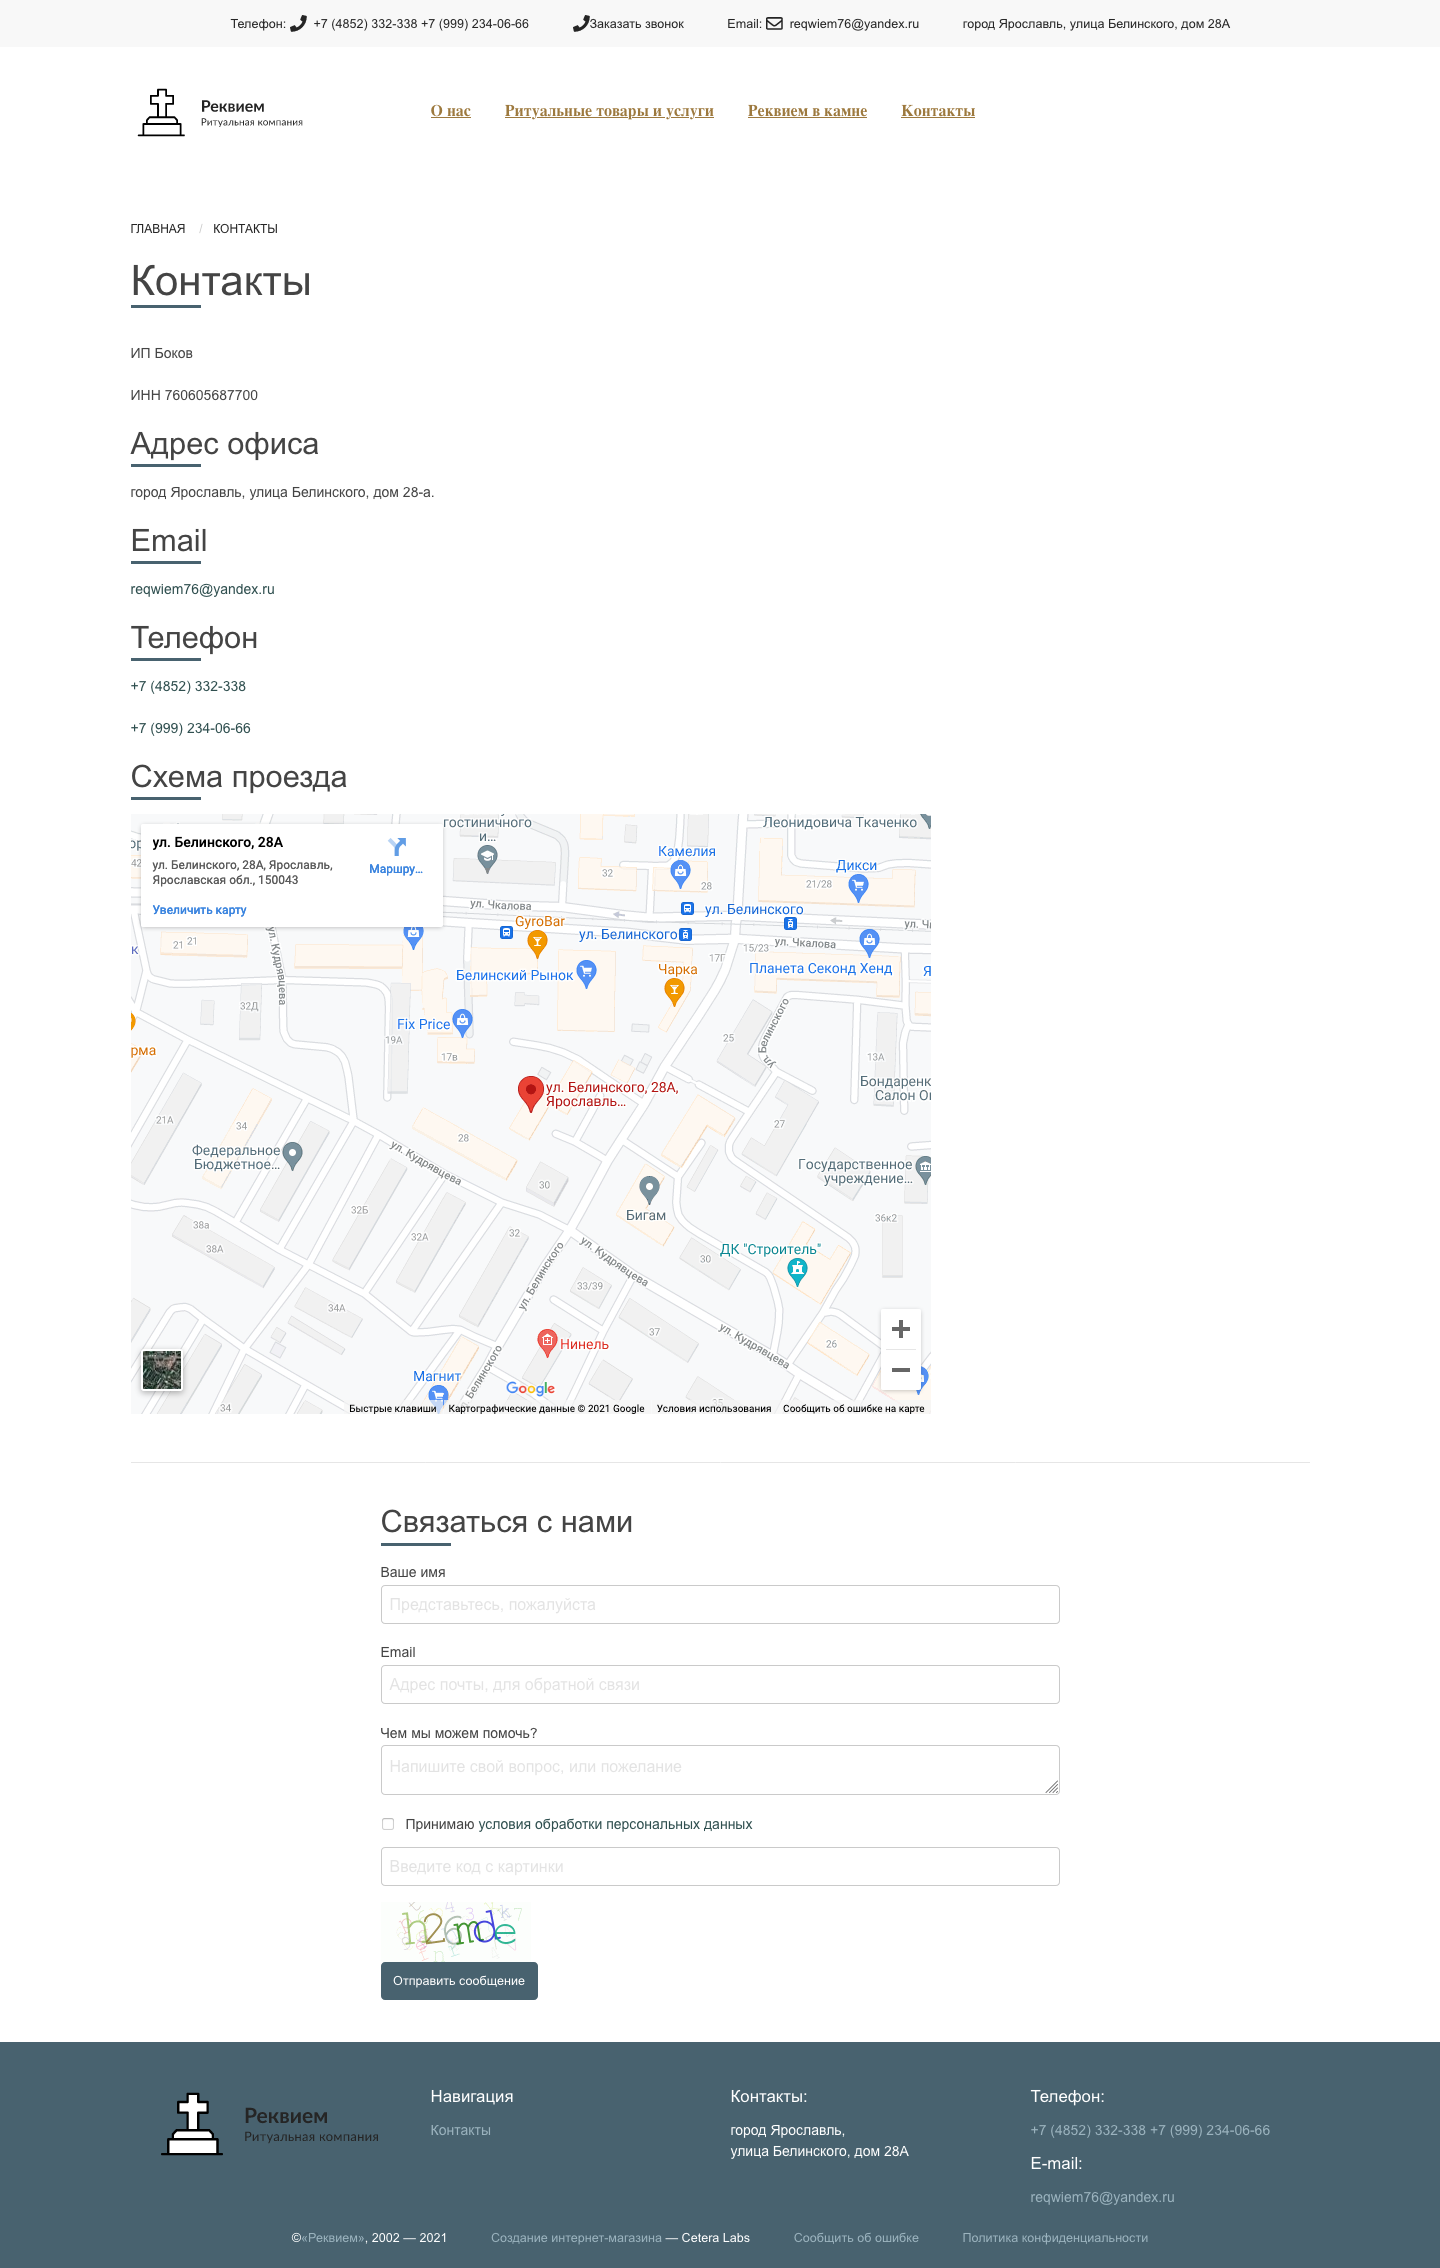Viewport: 1440px width, 2268px height.
Task: Click the footer Реквием cross logo
Action: pyautogui.click(x=192, y=2124)
